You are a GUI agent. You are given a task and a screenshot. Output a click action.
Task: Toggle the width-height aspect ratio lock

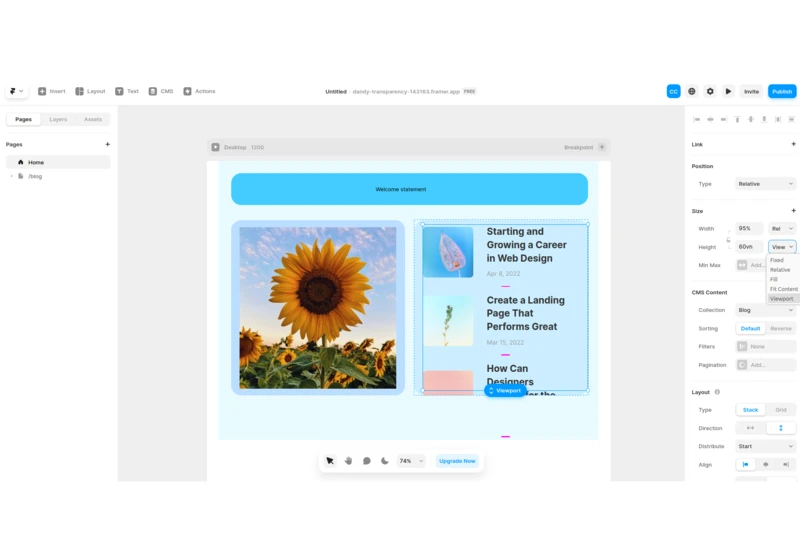[x=729, y=238]
